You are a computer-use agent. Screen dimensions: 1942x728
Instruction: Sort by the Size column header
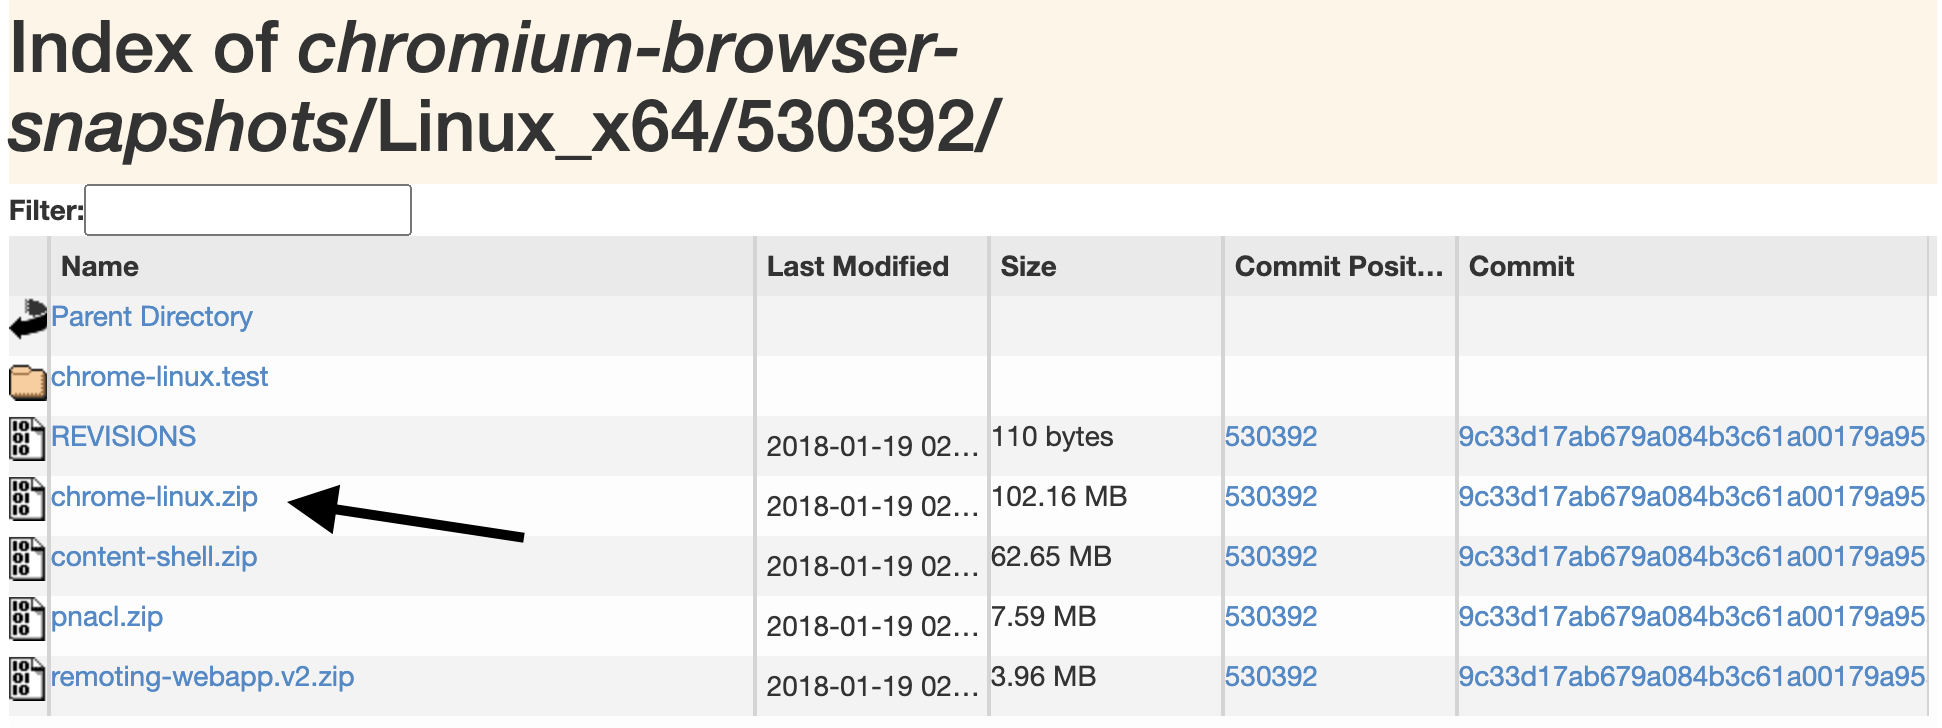[x=1028, y=267]
